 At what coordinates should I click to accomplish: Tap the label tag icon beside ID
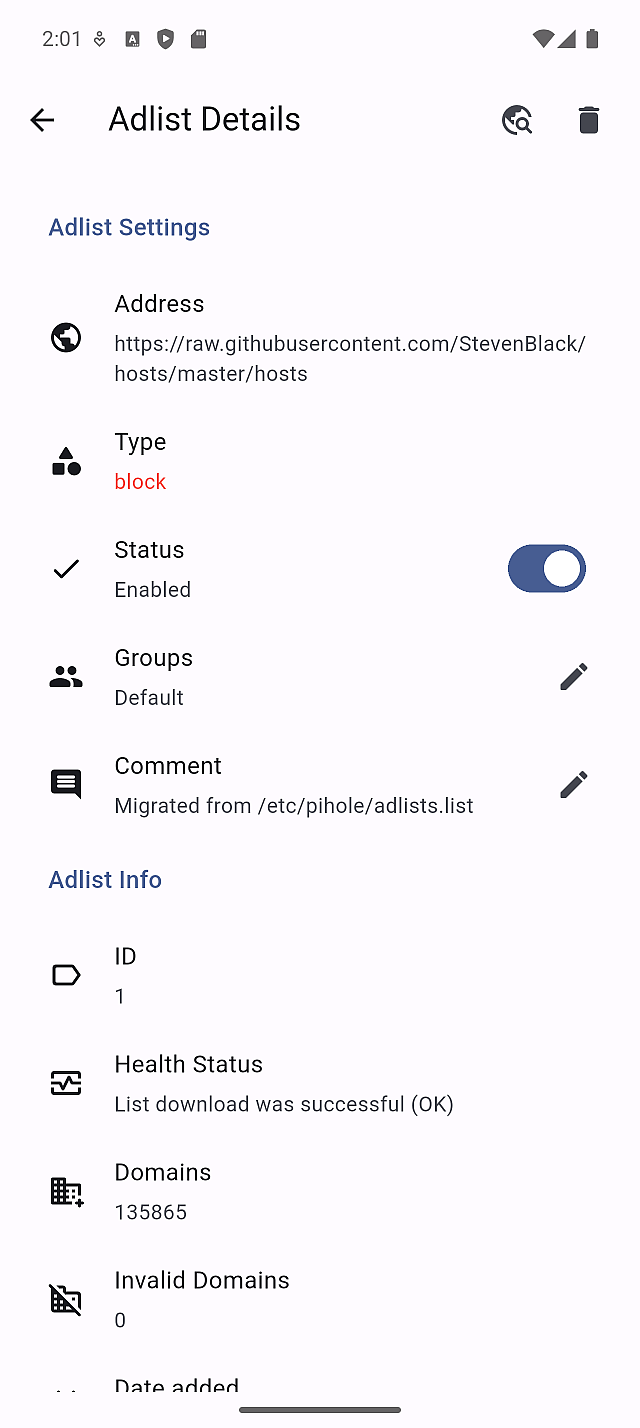66,975
